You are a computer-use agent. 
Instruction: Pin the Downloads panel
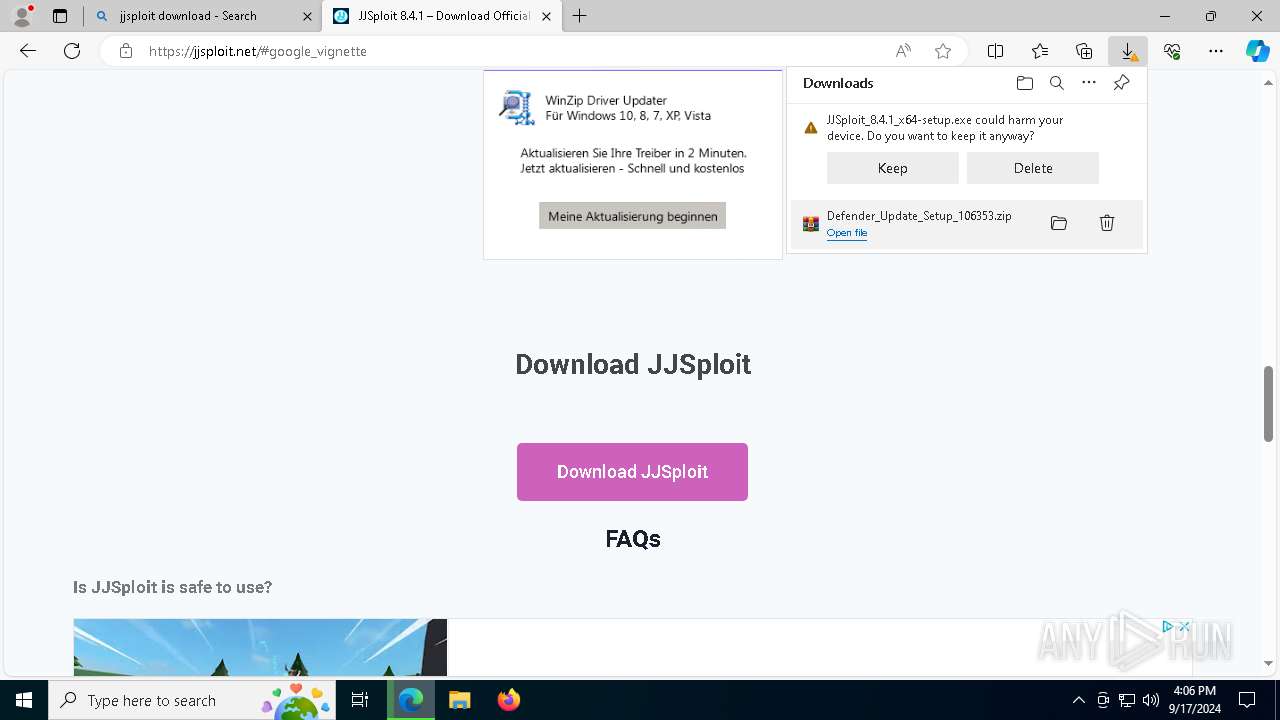click(1122, 83)
